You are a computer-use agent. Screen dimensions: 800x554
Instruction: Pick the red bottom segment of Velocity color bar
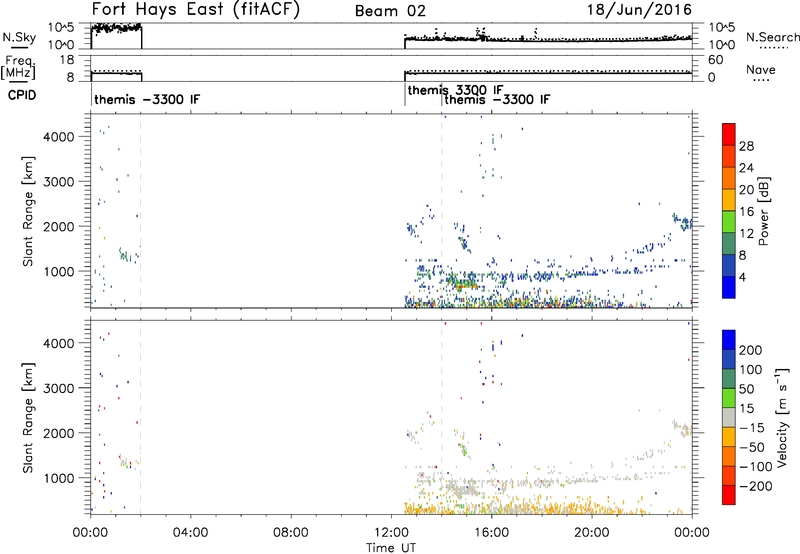(x=729, y=495)
